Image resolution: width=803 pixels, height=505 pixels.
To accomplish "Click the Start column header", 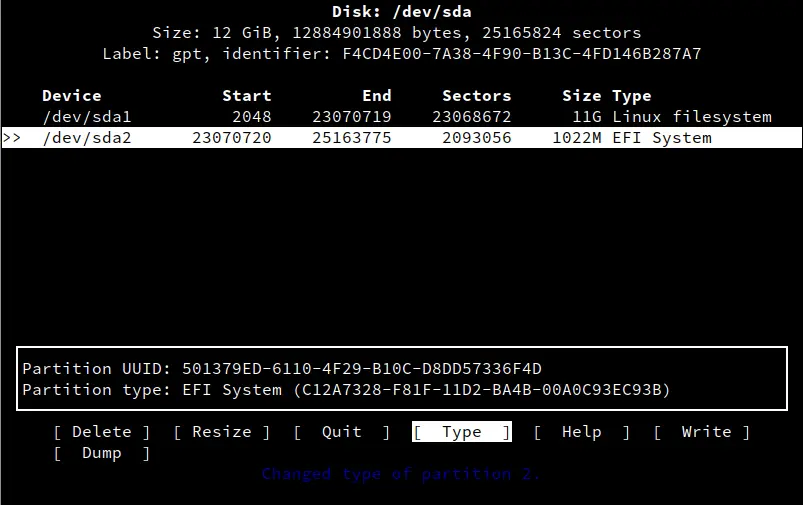I will tap(247, 96).
